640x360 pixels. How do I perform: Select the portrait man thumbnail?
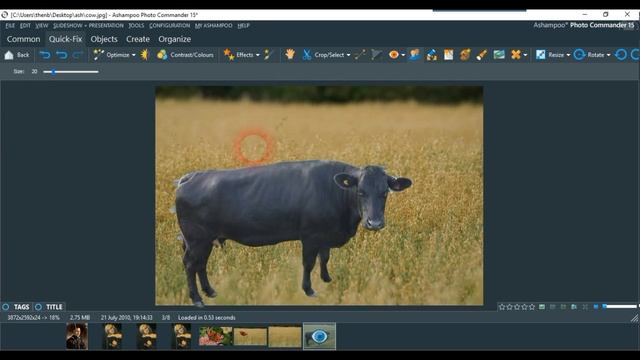(77, 336)
